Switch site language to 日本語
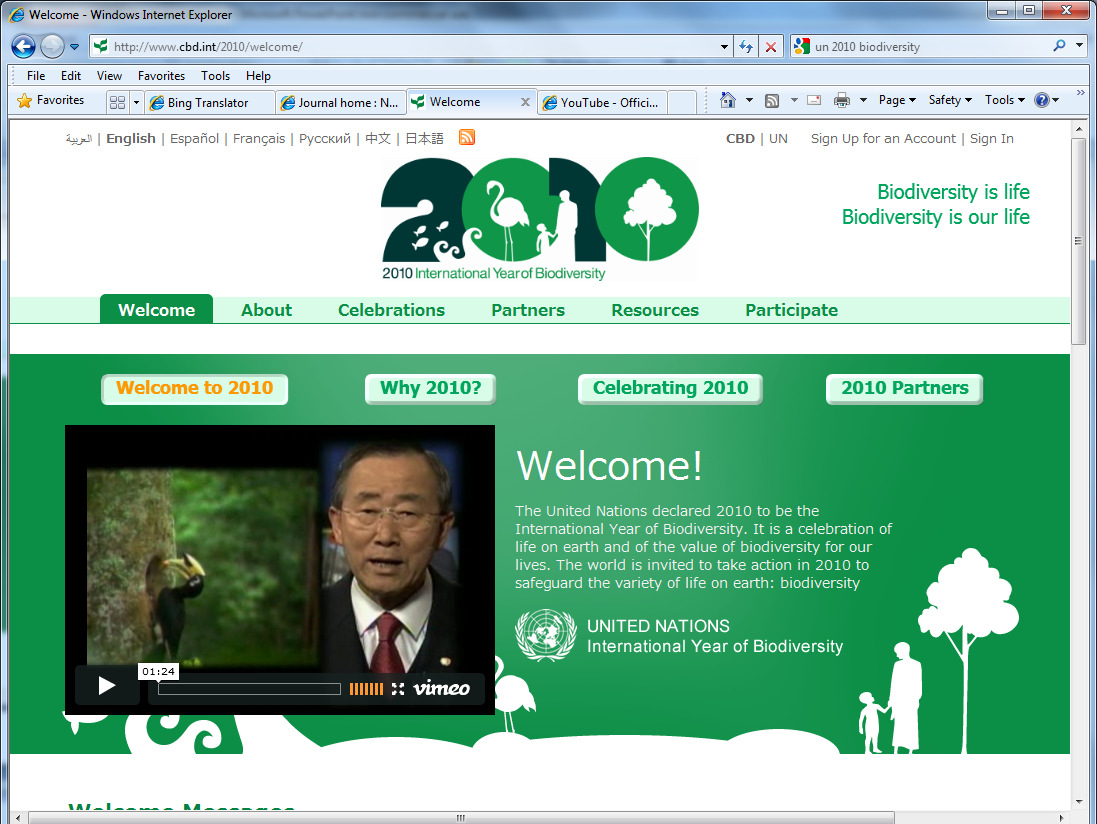This screenshot has width=1097, height=824. point(424,138)
